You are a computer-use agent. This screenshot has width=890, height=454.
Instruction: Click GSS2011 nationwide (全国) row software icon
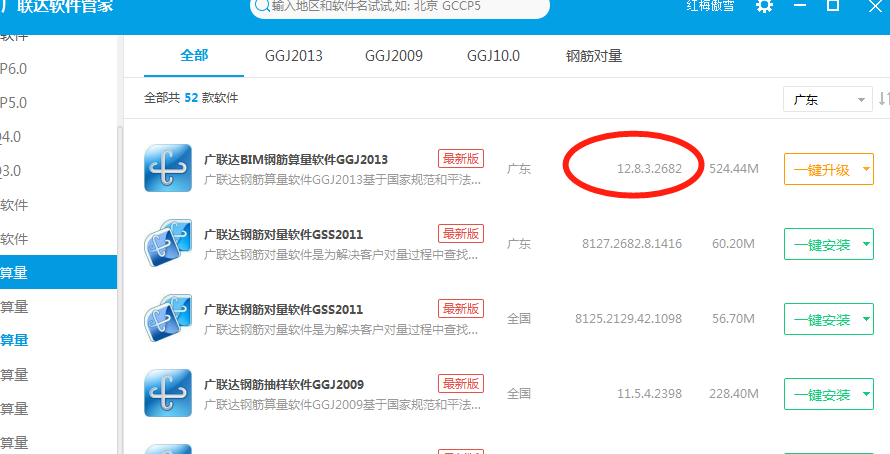[x=168, y=318]
